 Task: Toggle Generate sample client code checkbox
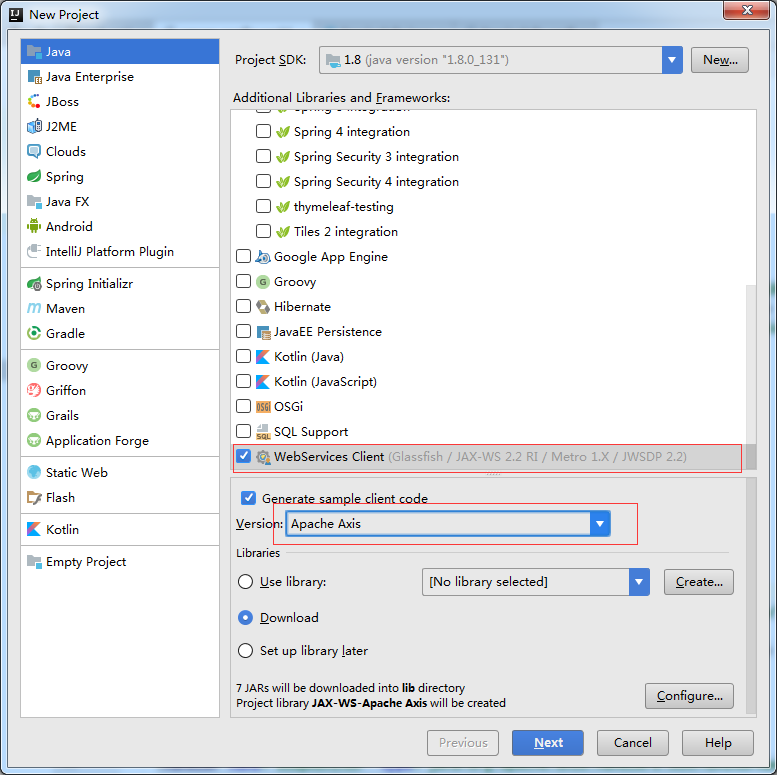click(x=248, y=498)
